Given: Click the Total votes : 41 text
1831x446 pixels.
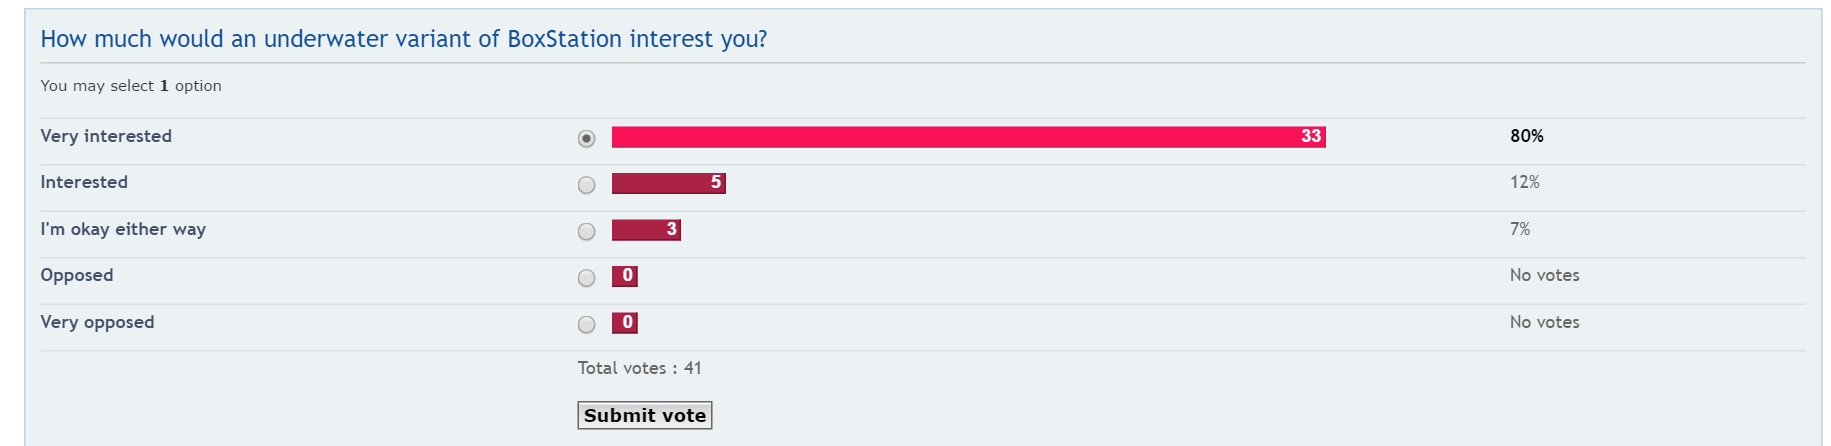Looking at the screenshot, I should pyautogui.click(x=640, y=368).
